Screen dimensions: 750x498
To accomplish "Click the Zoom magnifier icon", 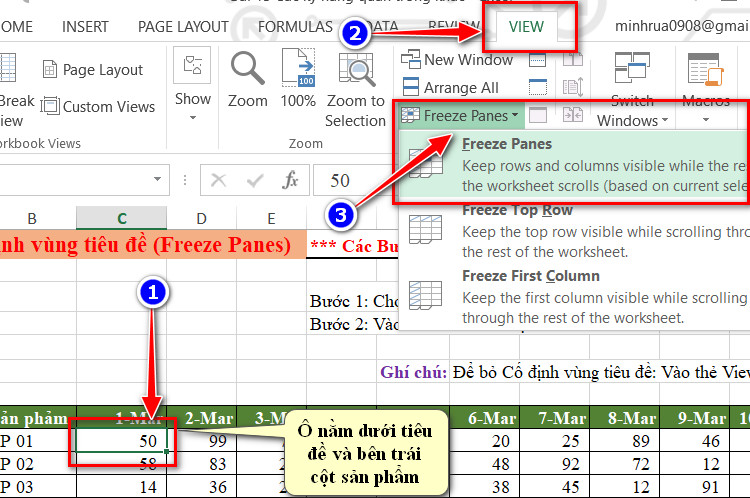I will pyautogui.click(x=247, y=68).
